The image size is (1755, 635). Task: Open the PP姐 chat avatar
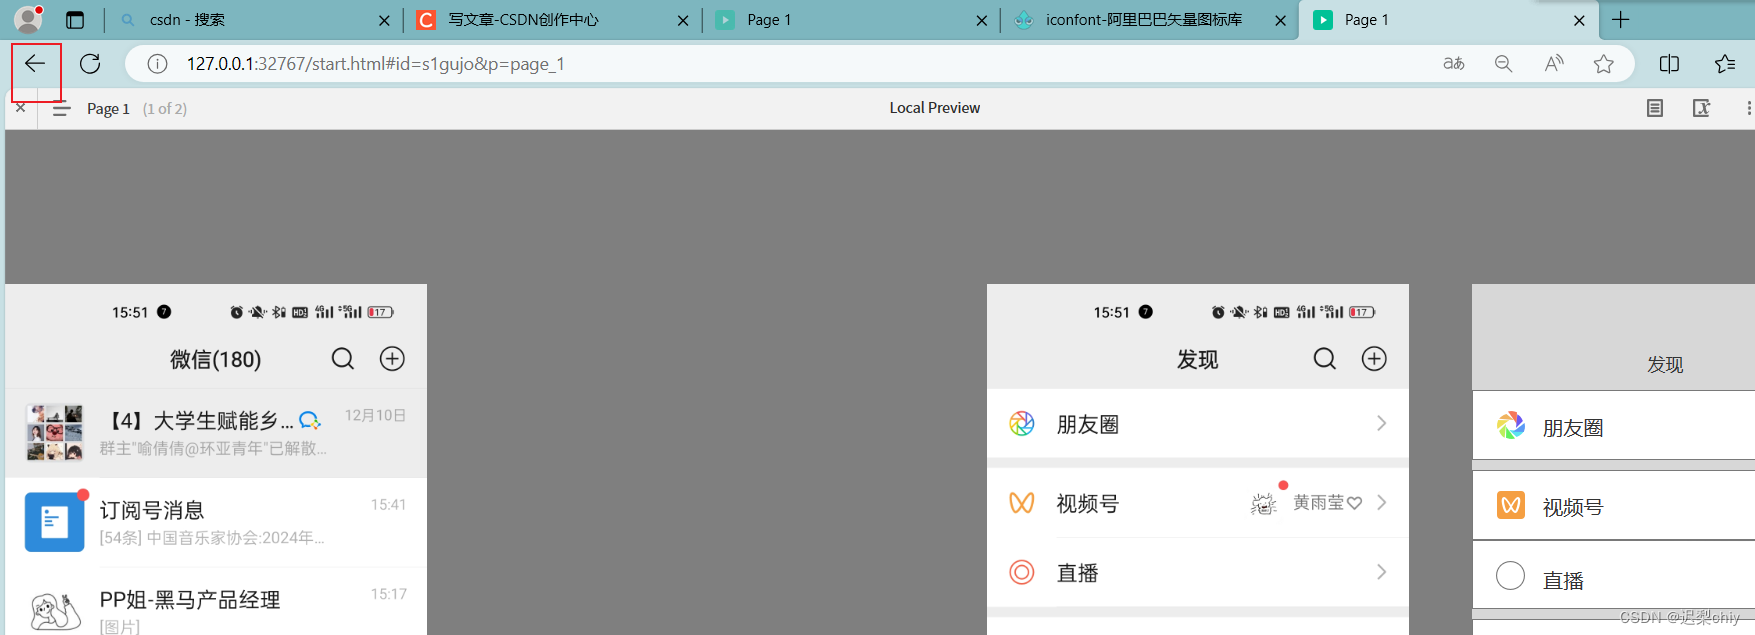[x=55, y=610]
